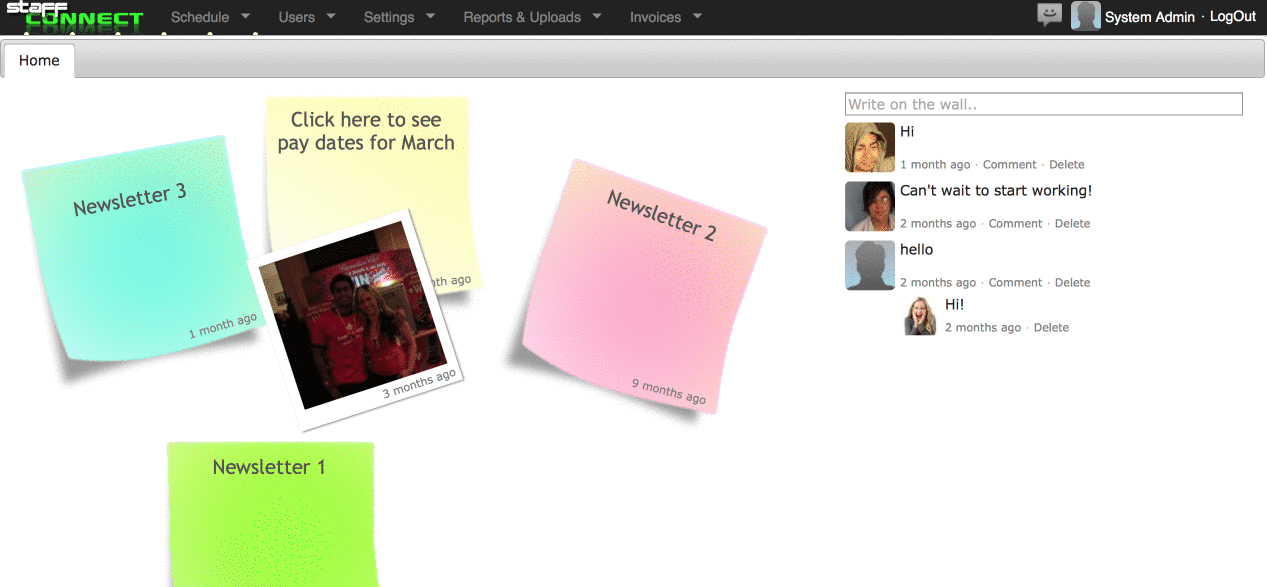
Task: Click the silhouette avatar beside 'hello'
Action: coord(870,265)
